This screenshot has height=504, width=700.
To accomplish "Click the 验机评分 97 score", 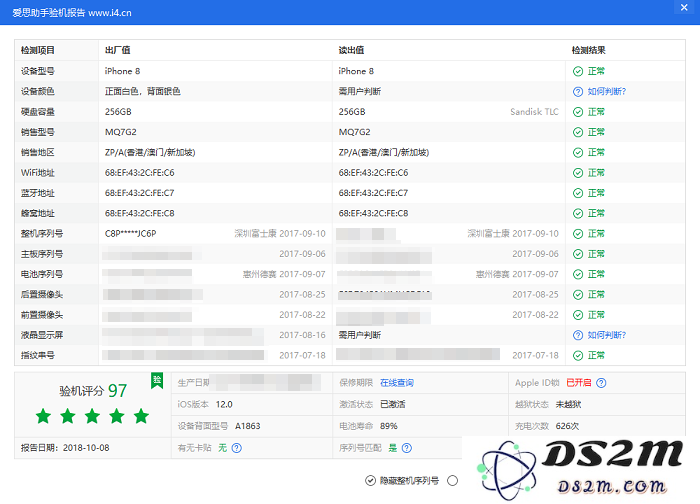I will click(93, 391).
